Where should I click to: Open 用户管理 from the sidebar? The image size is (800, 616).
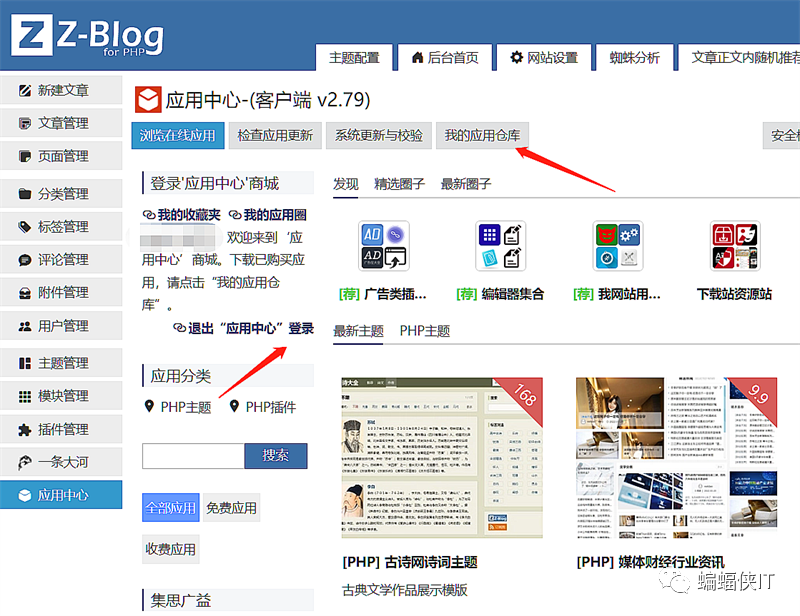[62, 326]
